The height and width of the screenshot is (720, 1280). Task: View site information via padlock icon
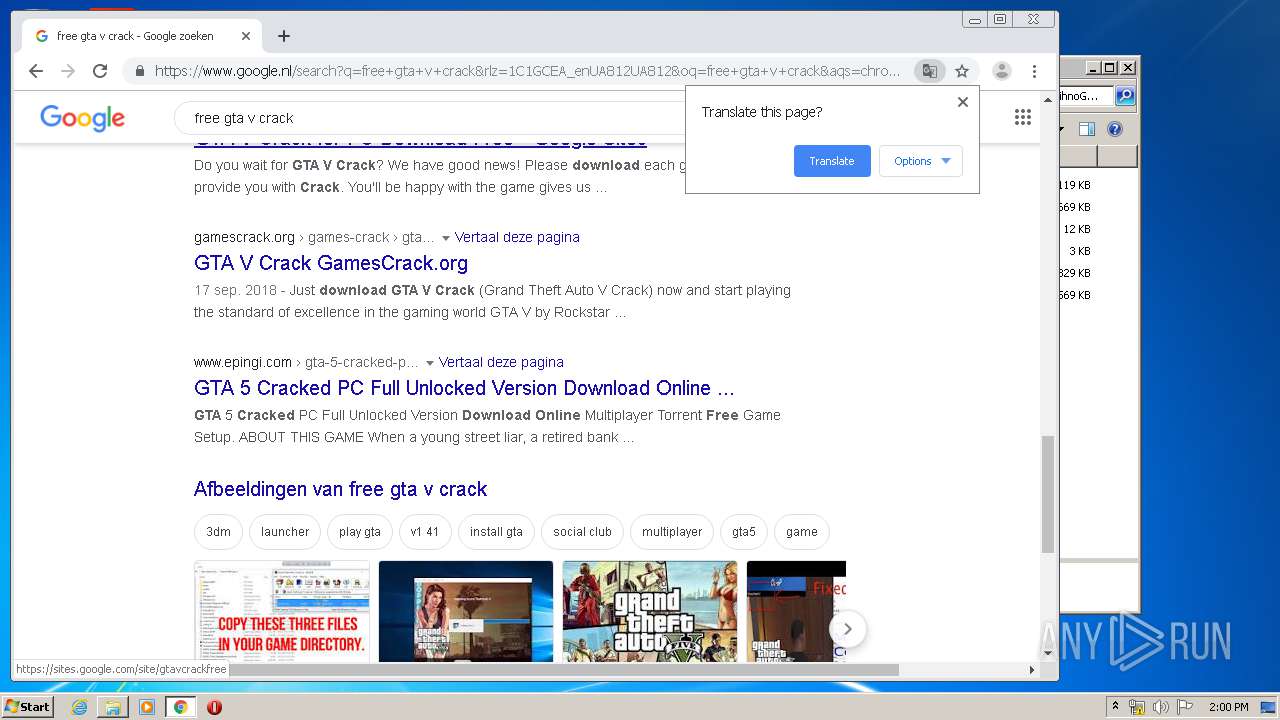(x=139, y=71)
